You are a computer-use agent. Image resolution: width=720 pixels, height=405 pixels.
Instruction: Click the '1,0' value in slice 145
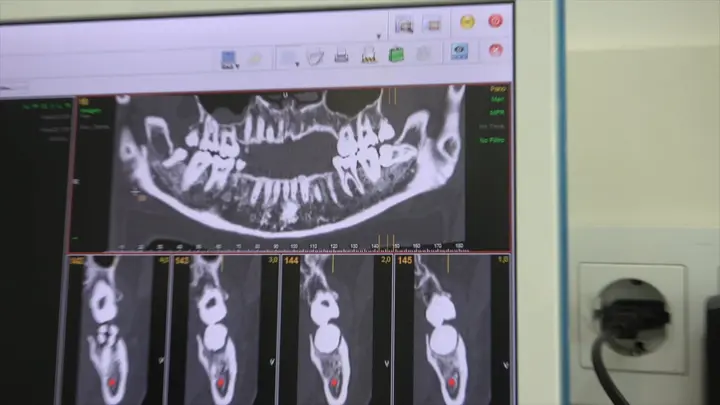pyautogui.click(x=503, y=259)
